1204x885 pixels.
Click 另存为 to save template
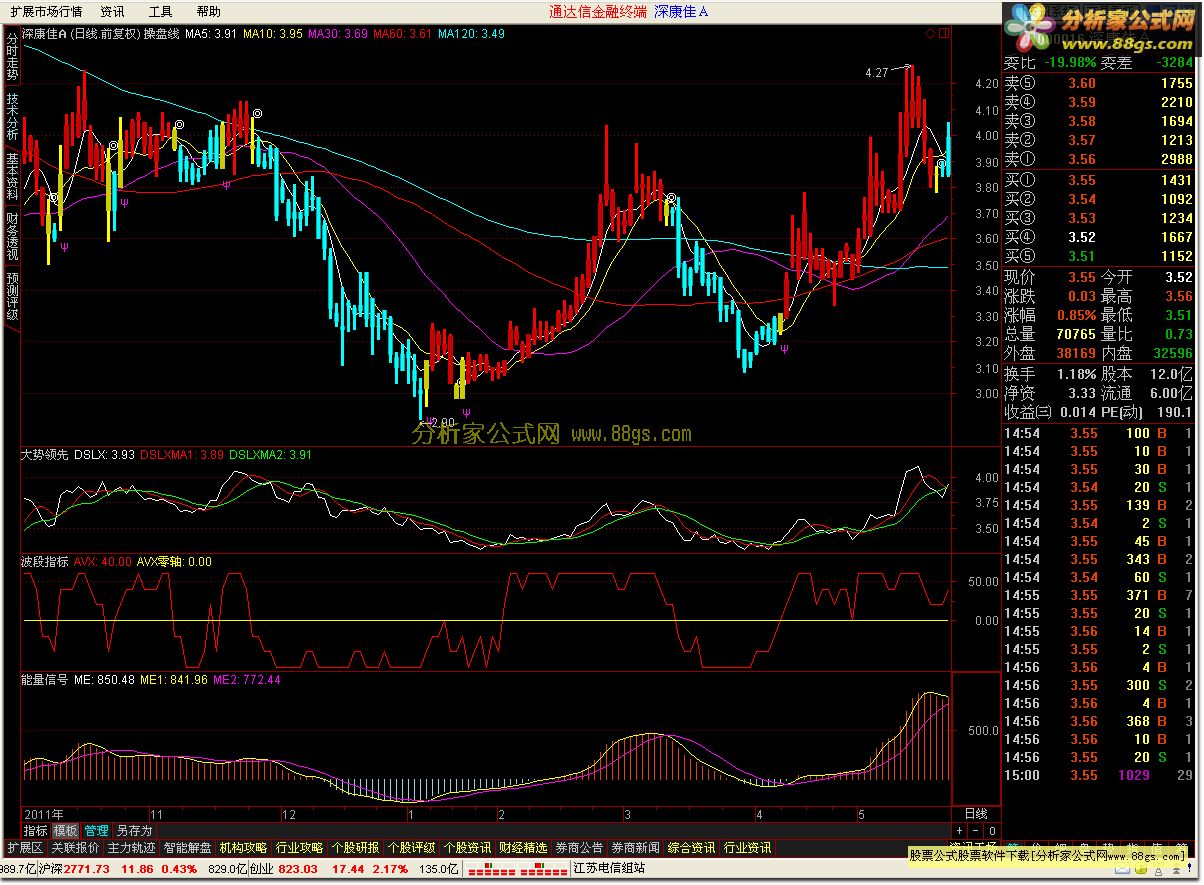click(134, 830)
